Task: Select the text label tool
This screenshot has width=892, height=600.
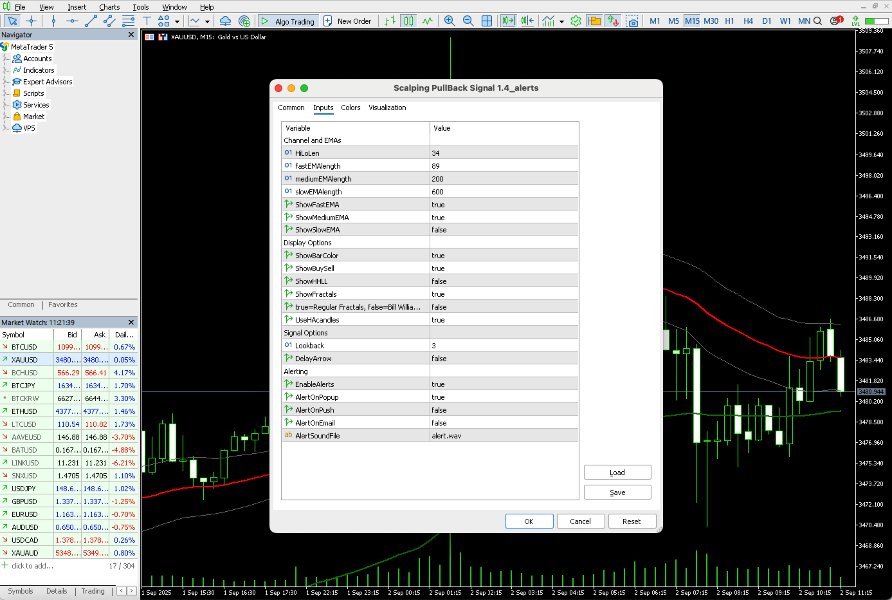Action: pyautogui.click(x=146, y=21)
